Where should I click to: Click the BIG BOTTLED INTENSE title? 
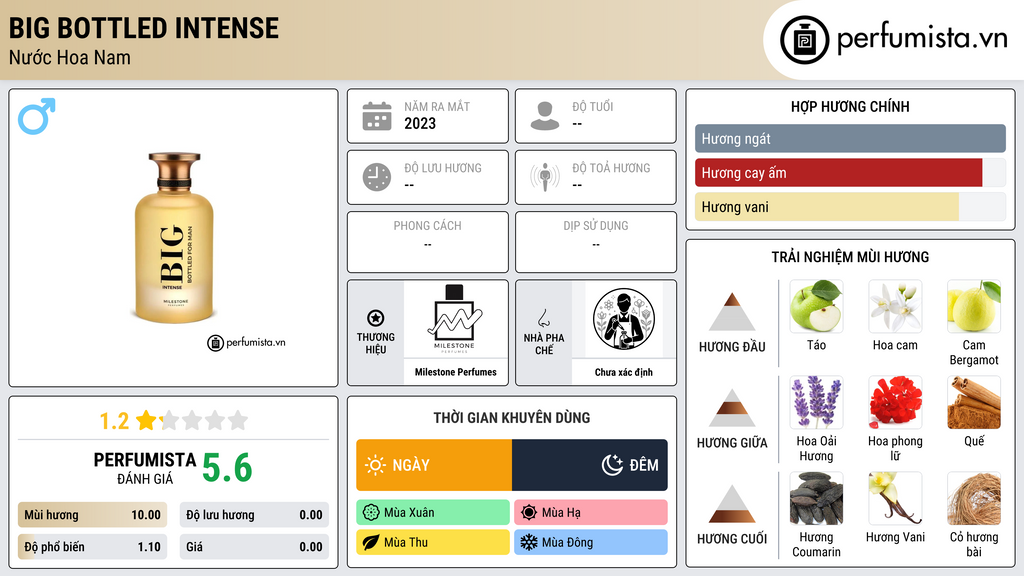pos(144,28)
